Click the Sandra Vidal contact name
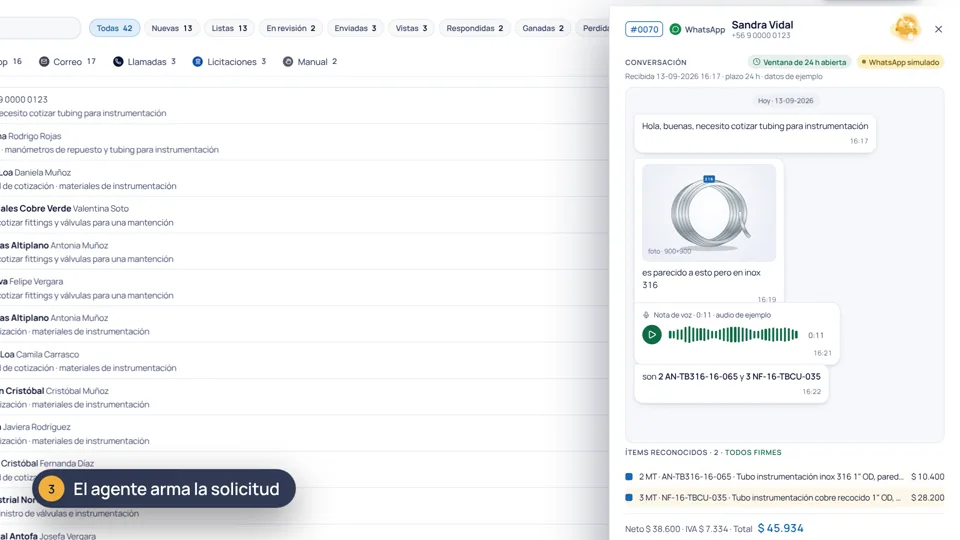This screenshot has height=540, width=960. pos(762,24)
